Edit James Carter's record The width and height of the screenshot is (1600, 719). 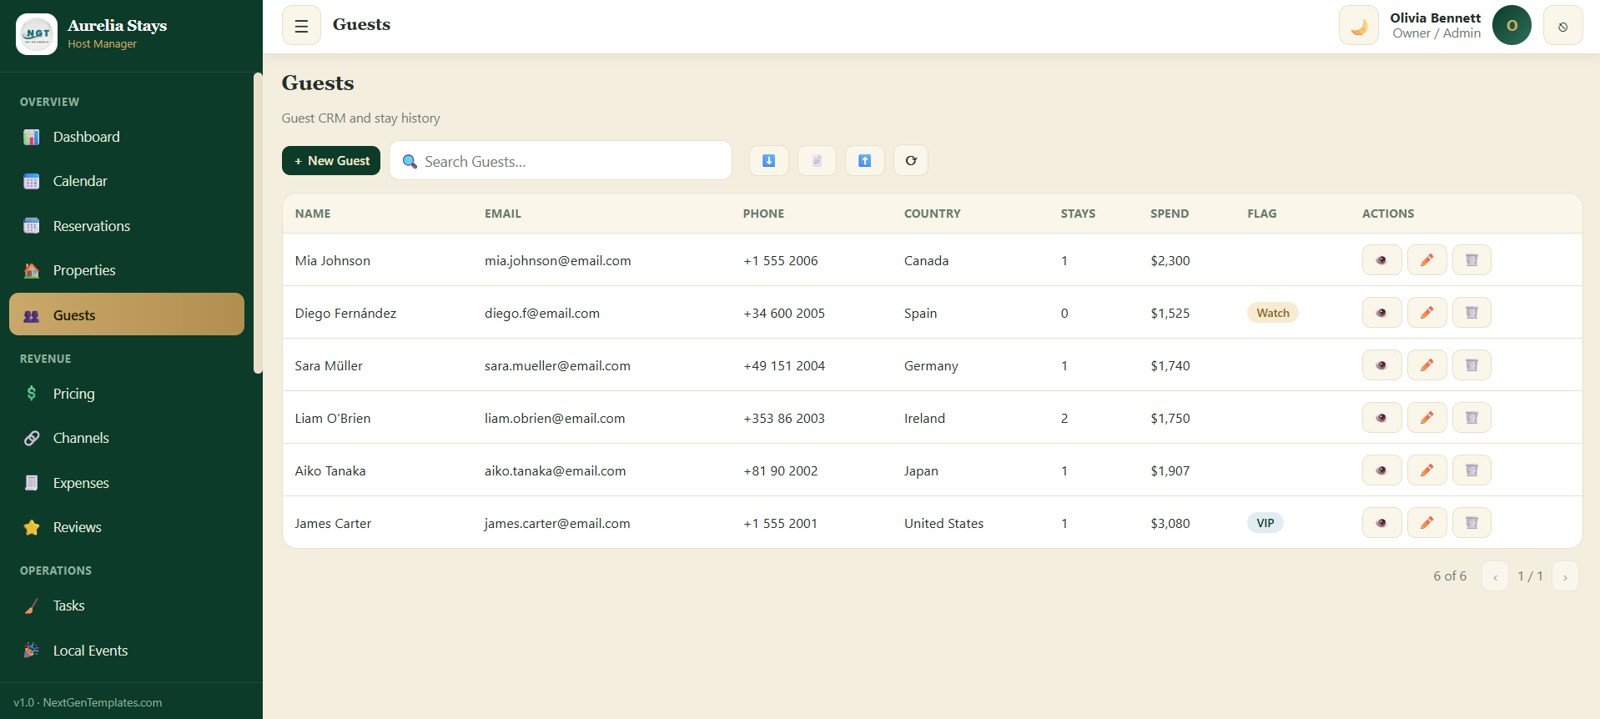(x=1427, y=523)
